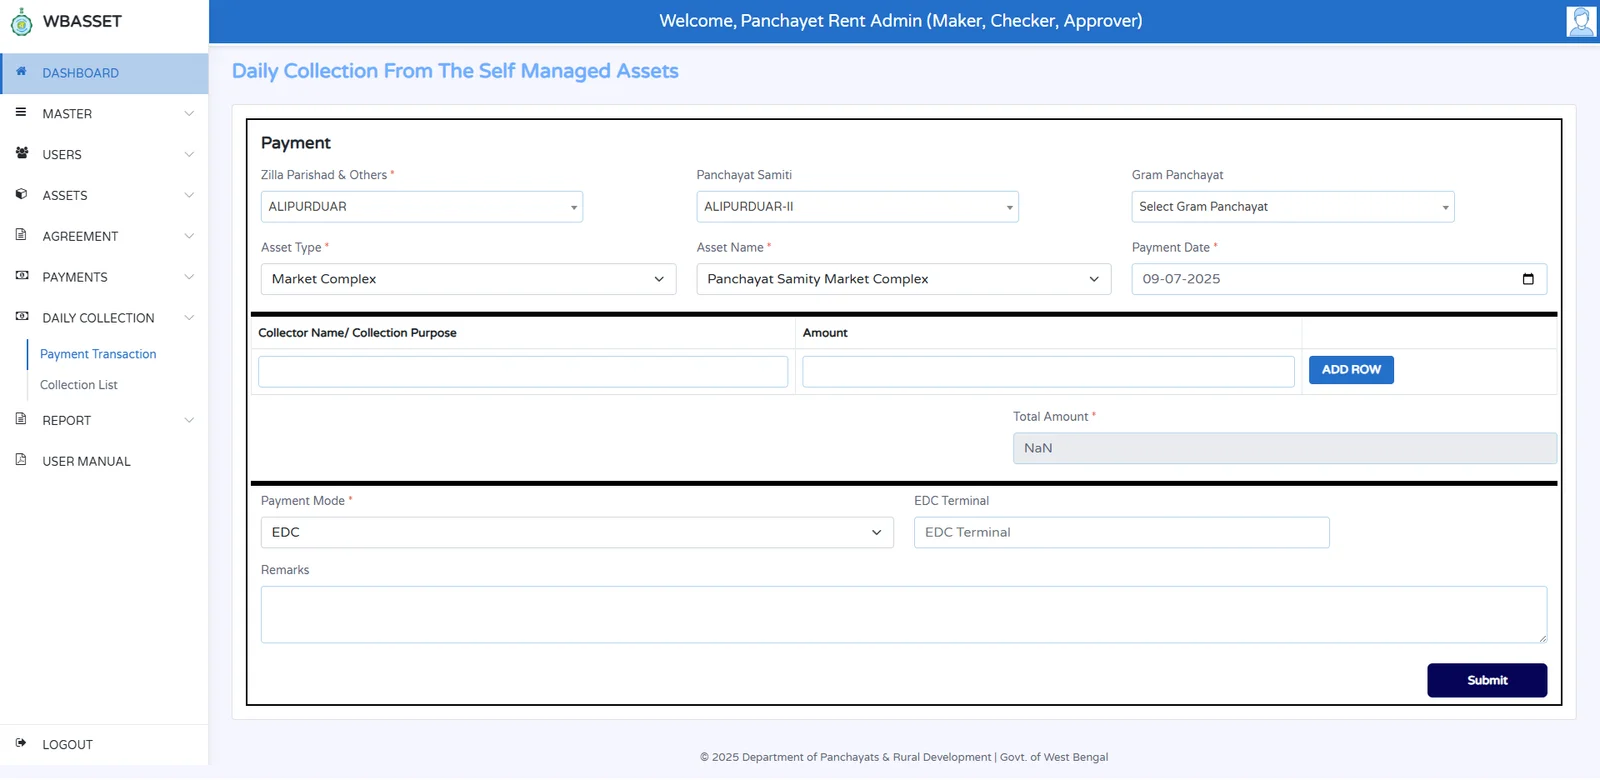Image resolution: width=1600 pixels, height=780 pixels.
Task: Open the Gram Panchayat dropdown
Action: (x=1292, y=207)
